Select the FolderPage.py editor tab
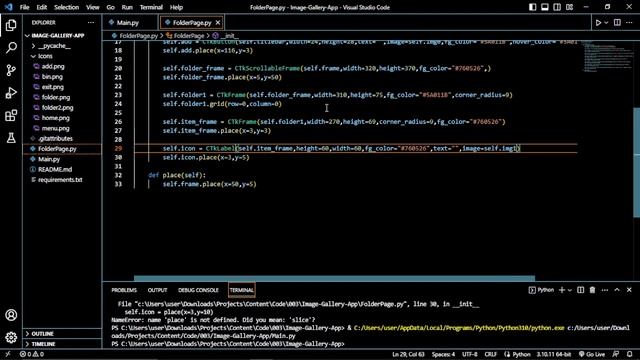Screen dimensions: 640x360 (192, 23)
